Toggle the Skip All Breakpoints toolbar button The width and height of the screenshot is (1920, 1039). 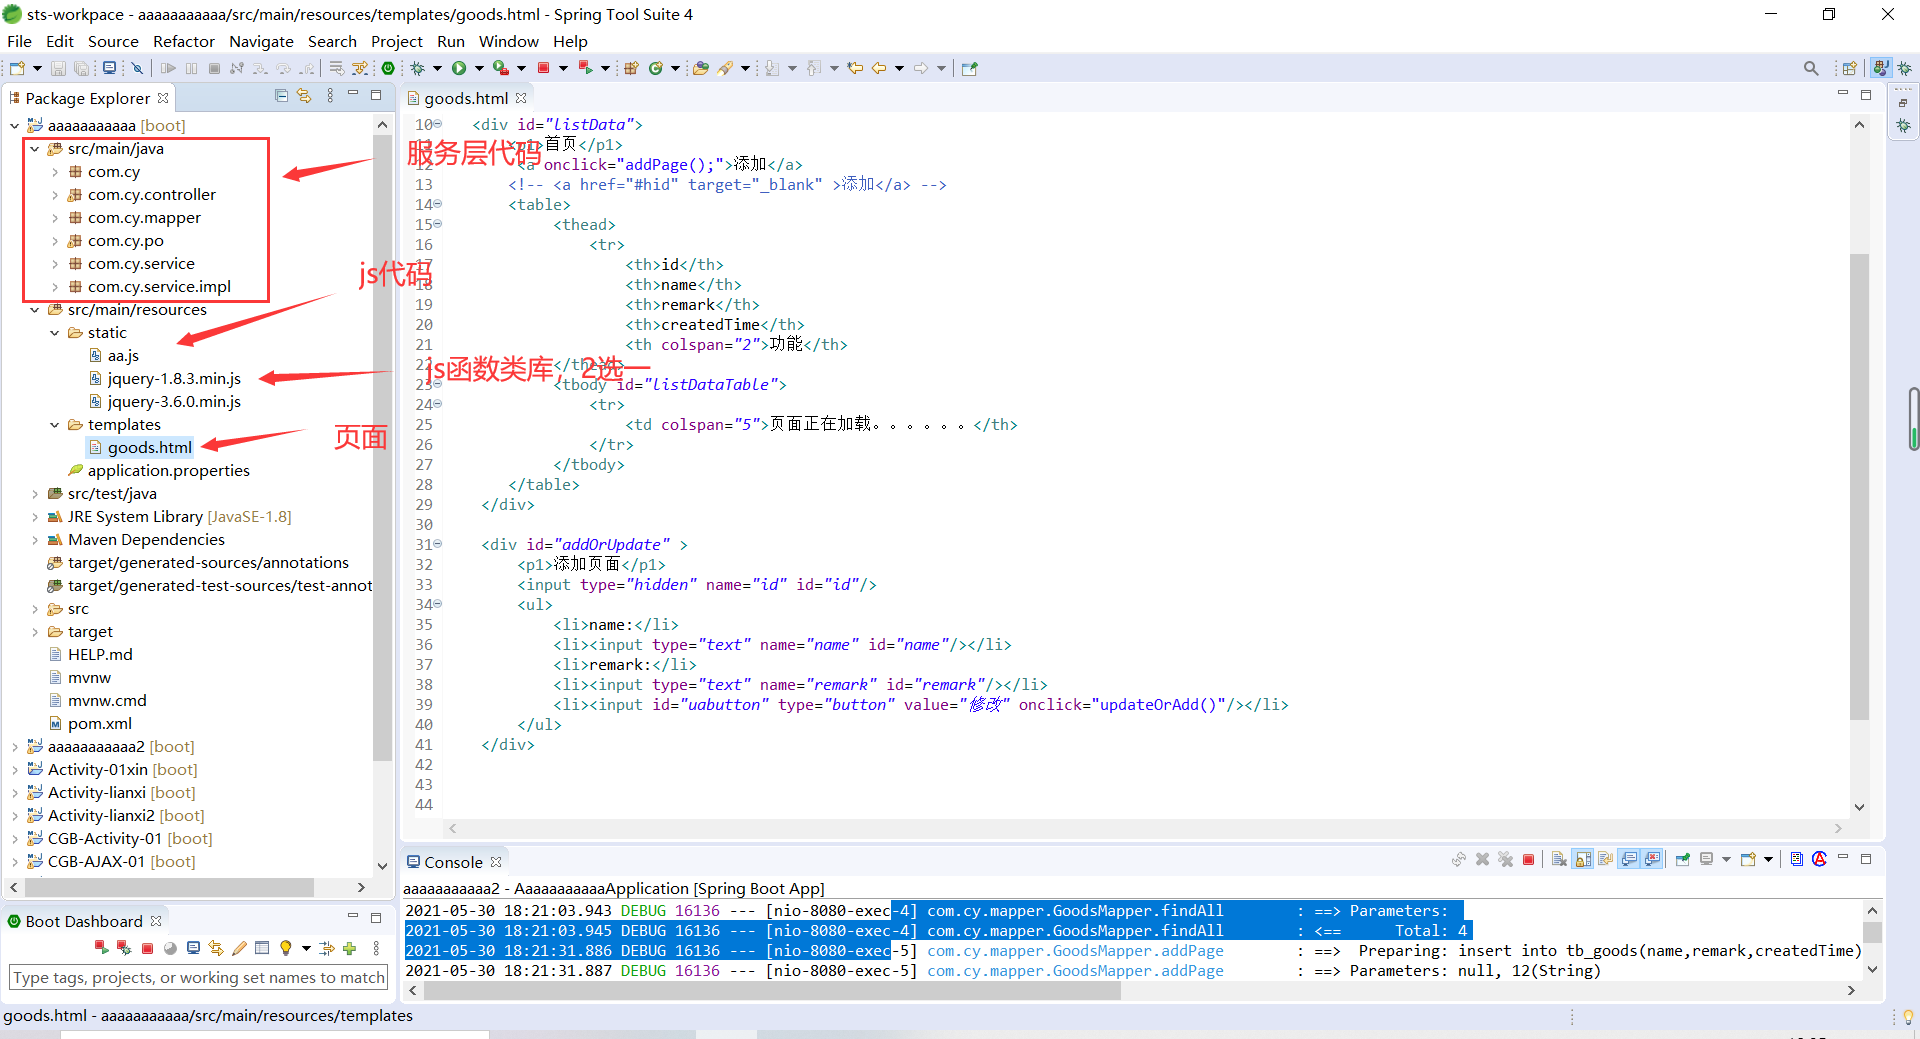[x=137, y=68]
